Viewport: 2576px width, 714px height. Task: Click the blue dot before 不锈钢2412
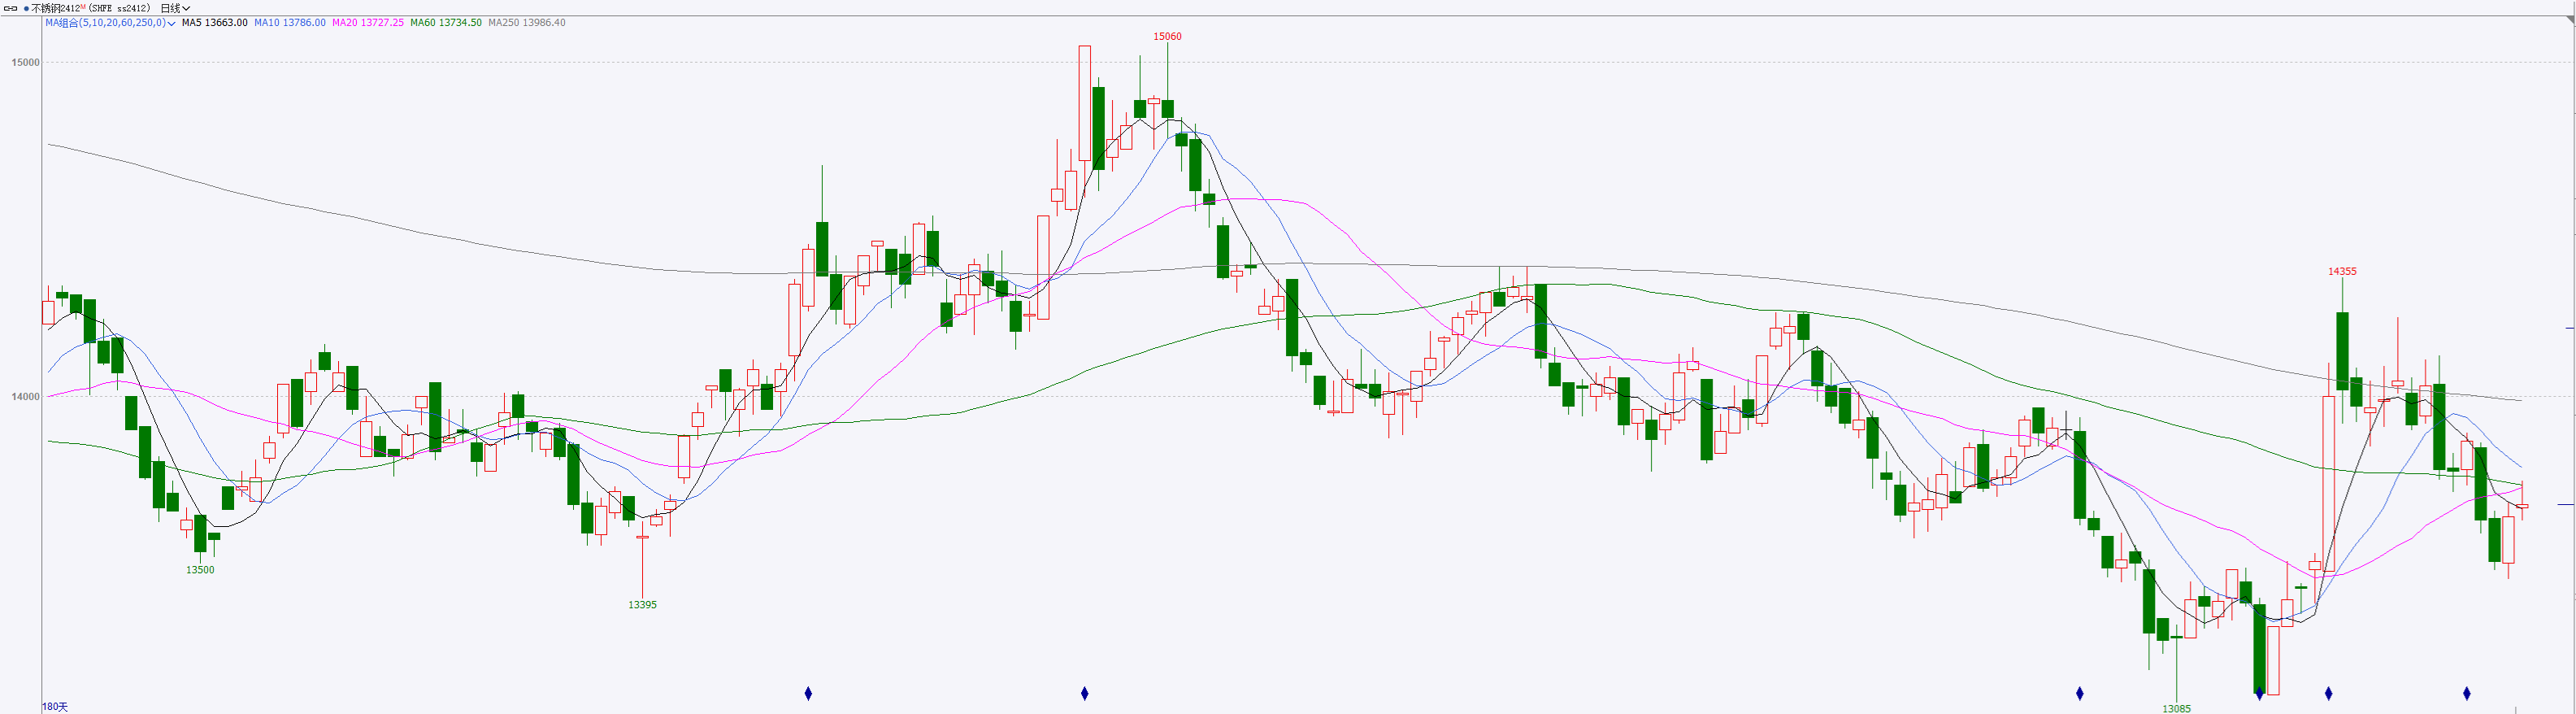[26, 8]
